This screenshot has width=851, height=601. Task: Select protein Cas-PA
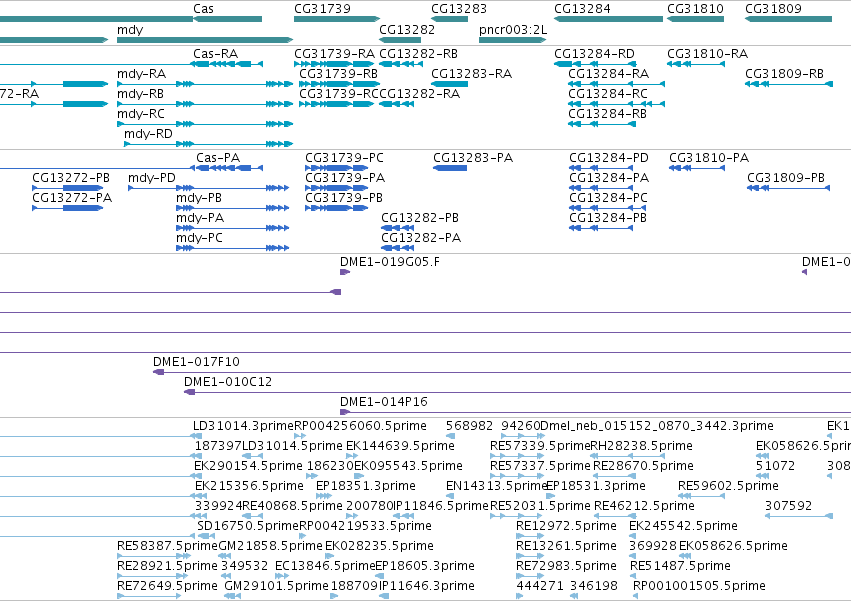pyautogui.click(x=218, y=158)
